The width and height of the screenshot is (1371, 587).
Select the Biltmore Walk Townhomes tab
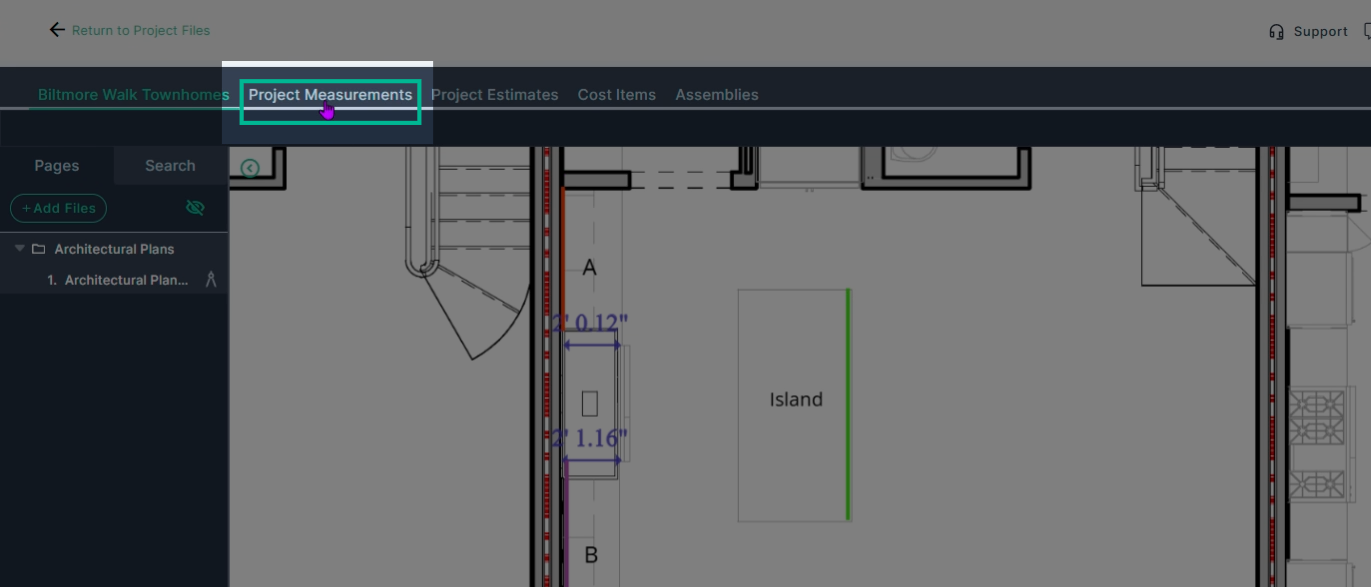click(133, 95)
